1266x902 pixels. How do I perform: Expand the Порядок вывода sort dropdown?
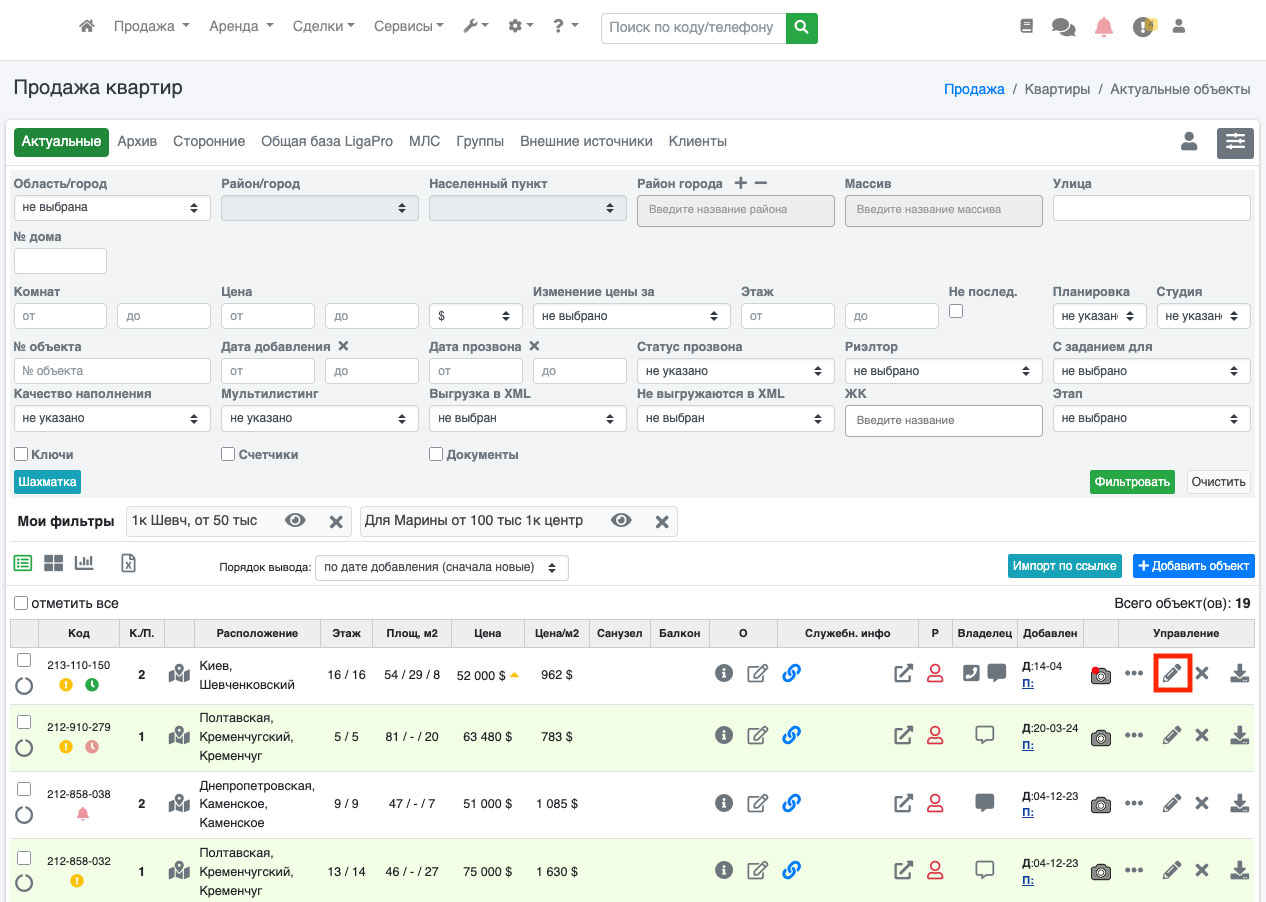tap(441, 568)
